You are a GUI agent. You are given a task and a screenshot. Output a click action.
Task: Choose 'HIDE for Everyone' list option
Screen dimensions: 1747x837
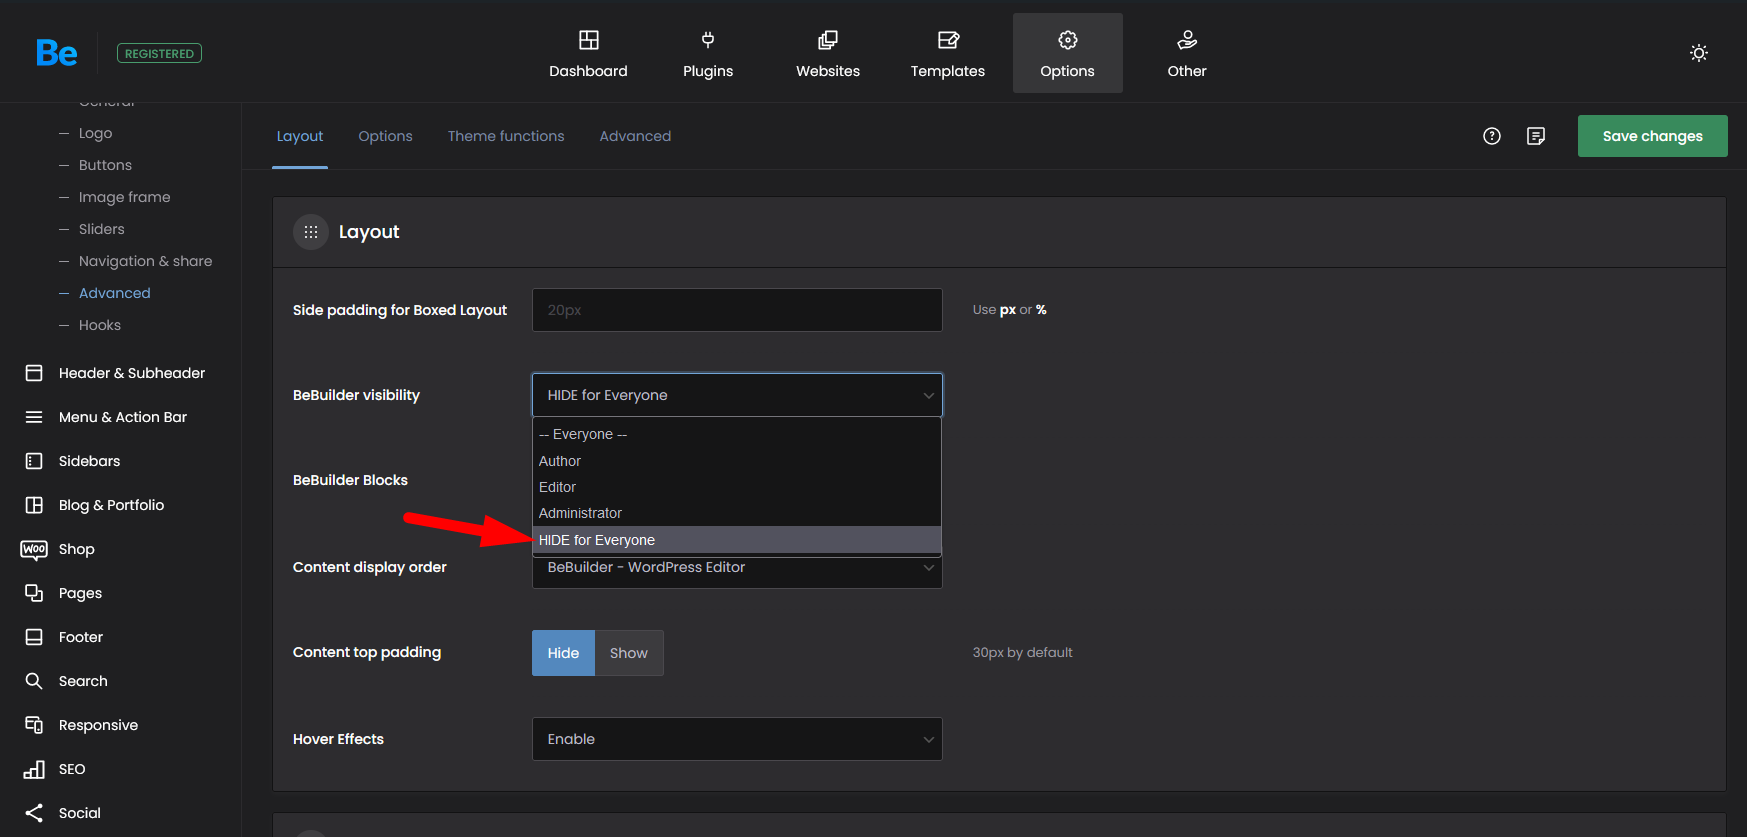click(x=737, y=540)
